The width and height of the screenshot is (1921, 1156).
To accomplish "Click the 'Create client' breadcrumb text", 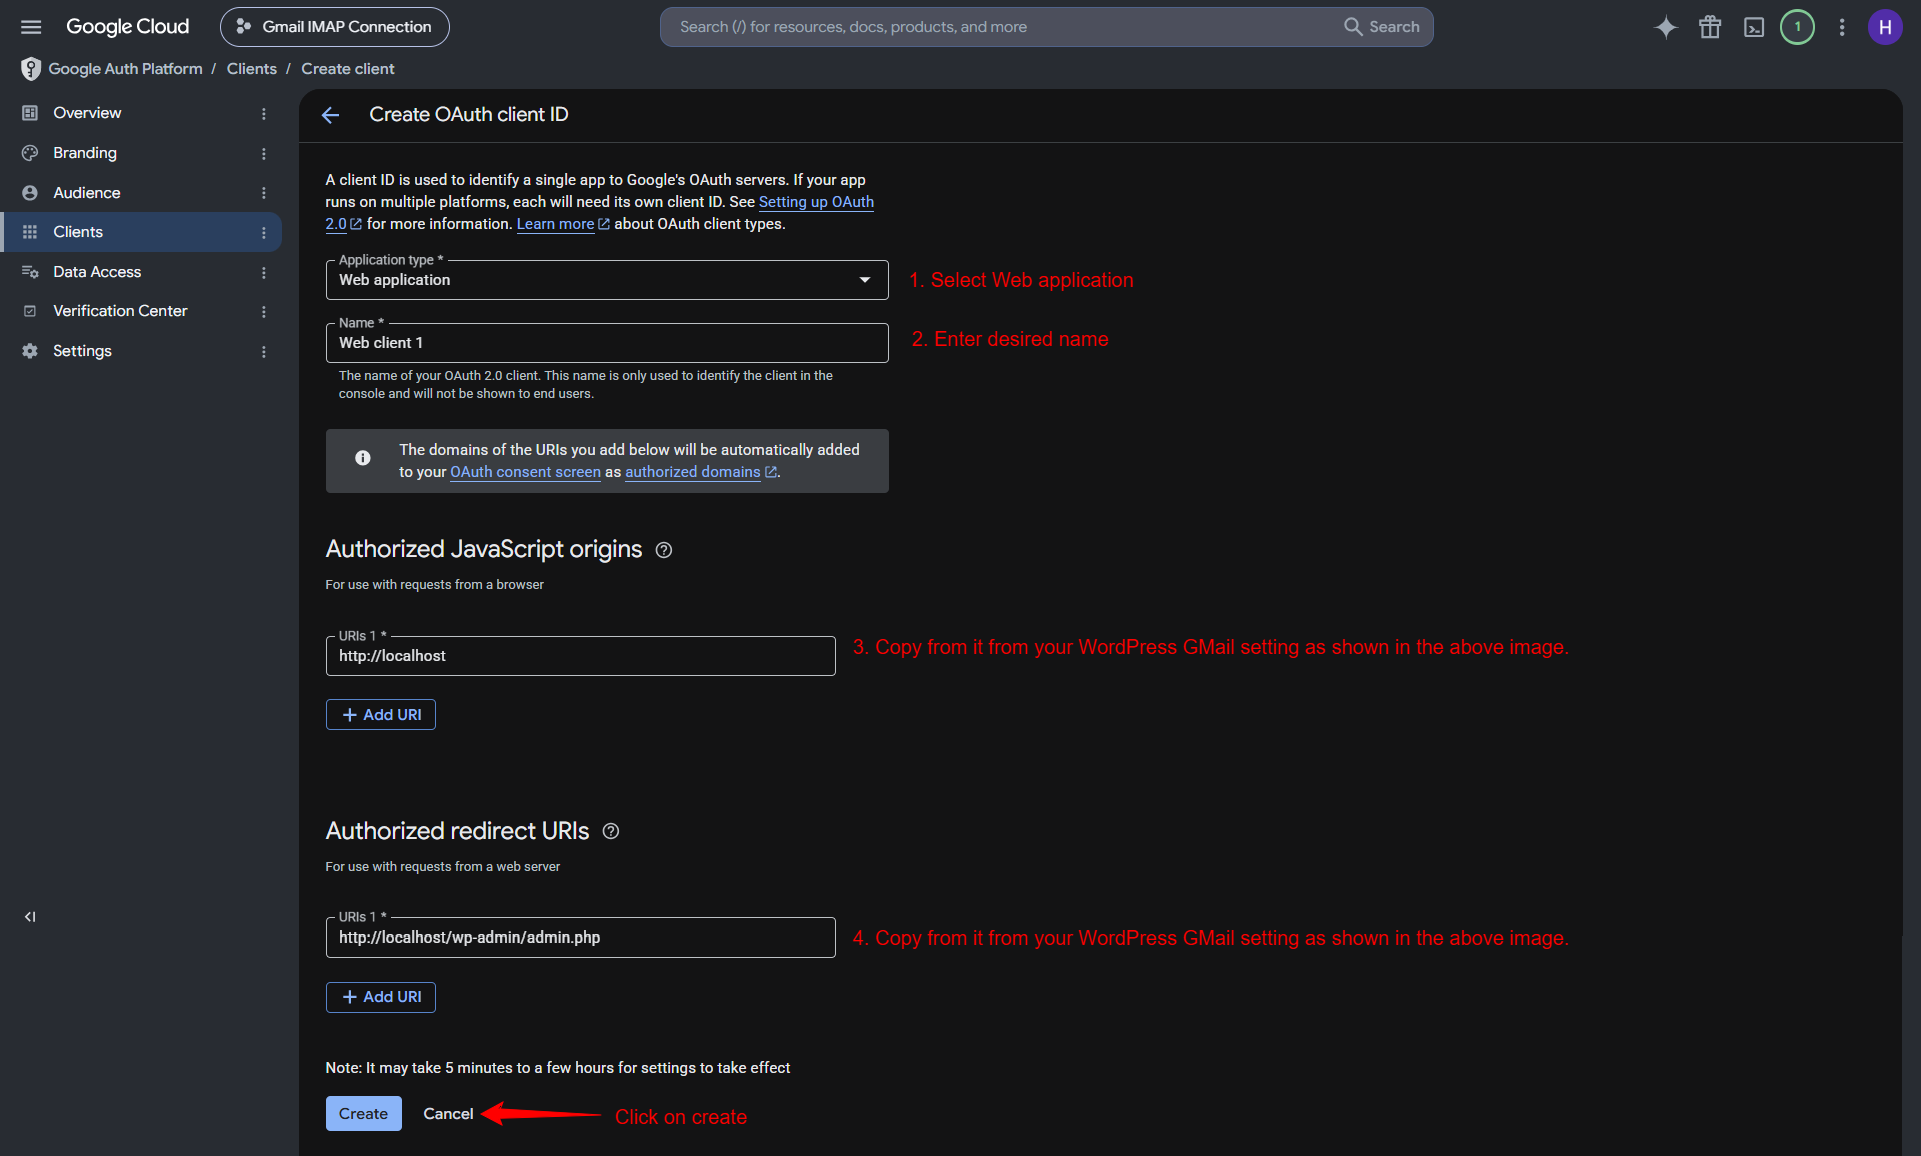I will 348,69.
